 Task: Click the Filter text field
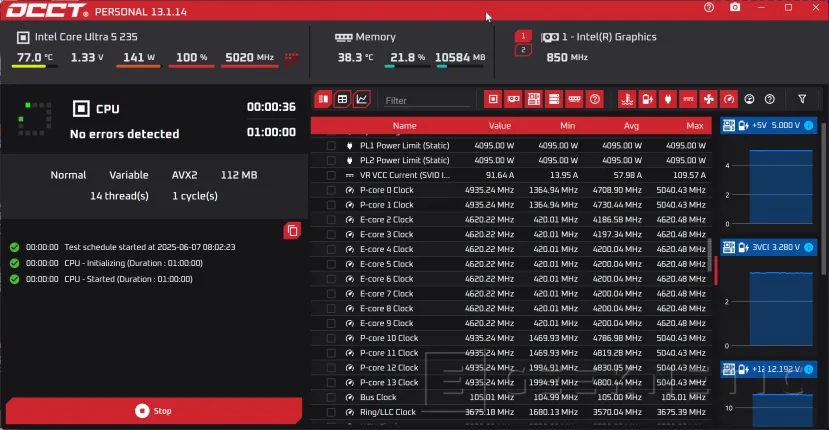[x=427, y=100]
